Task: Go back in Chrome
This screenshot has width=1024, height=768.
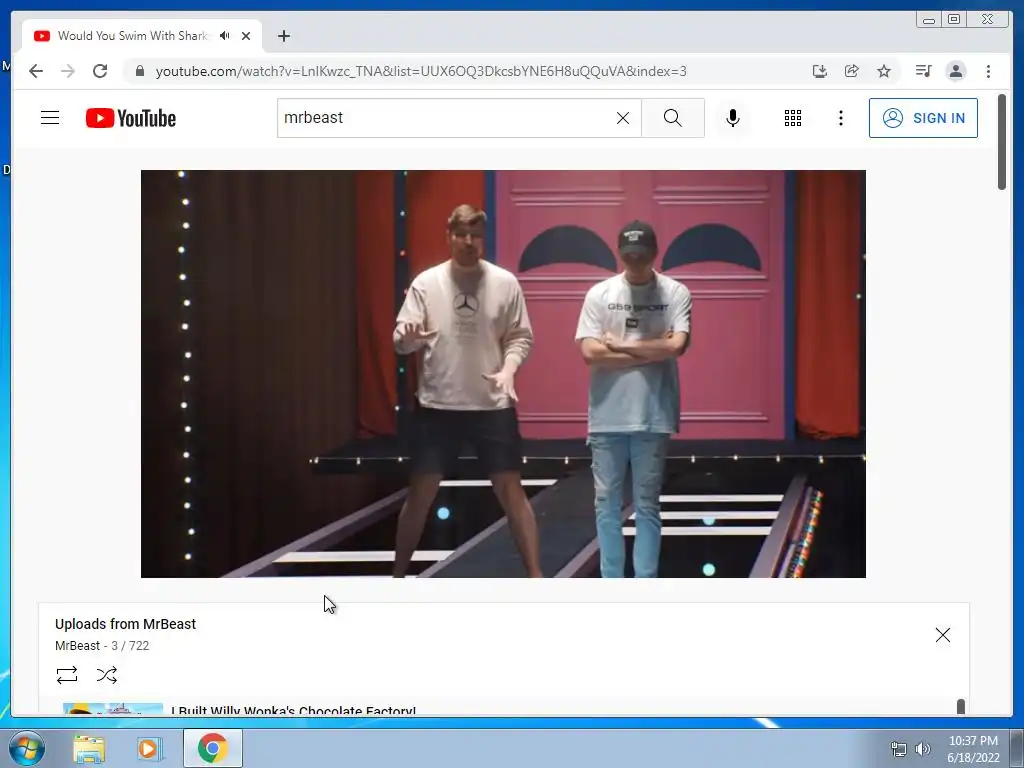Action: pyautogui.click(x=36, y=71)
